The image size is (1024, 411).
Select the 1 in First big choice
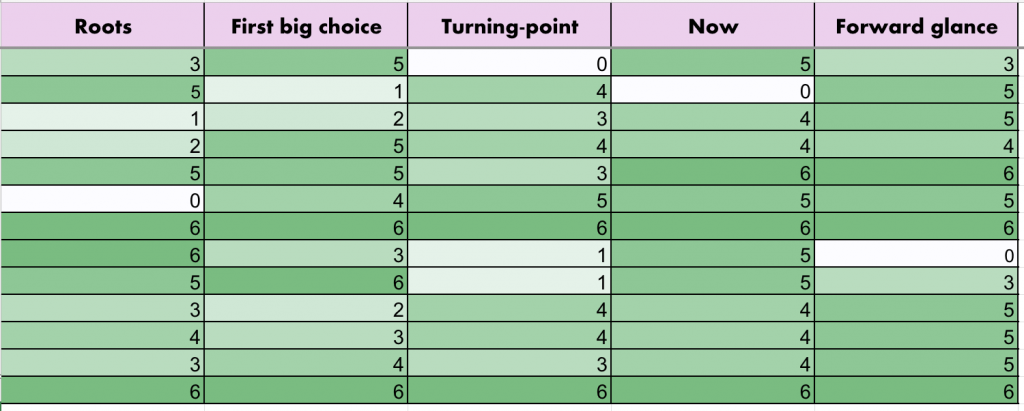point(306,92)
